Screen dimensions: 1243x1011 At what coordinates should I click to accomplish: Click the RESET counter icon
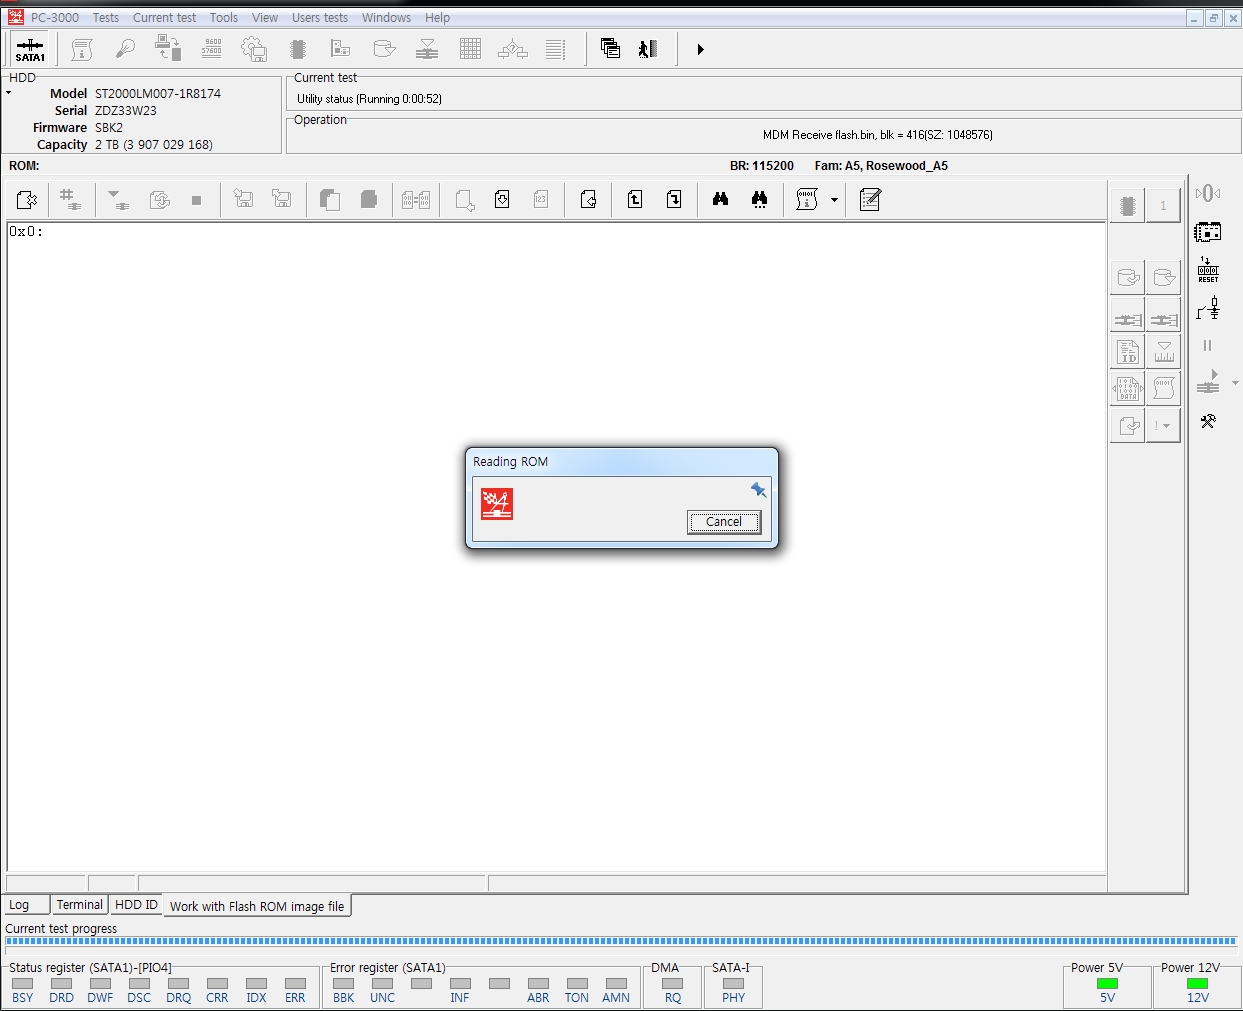(x=1208, y=270)
